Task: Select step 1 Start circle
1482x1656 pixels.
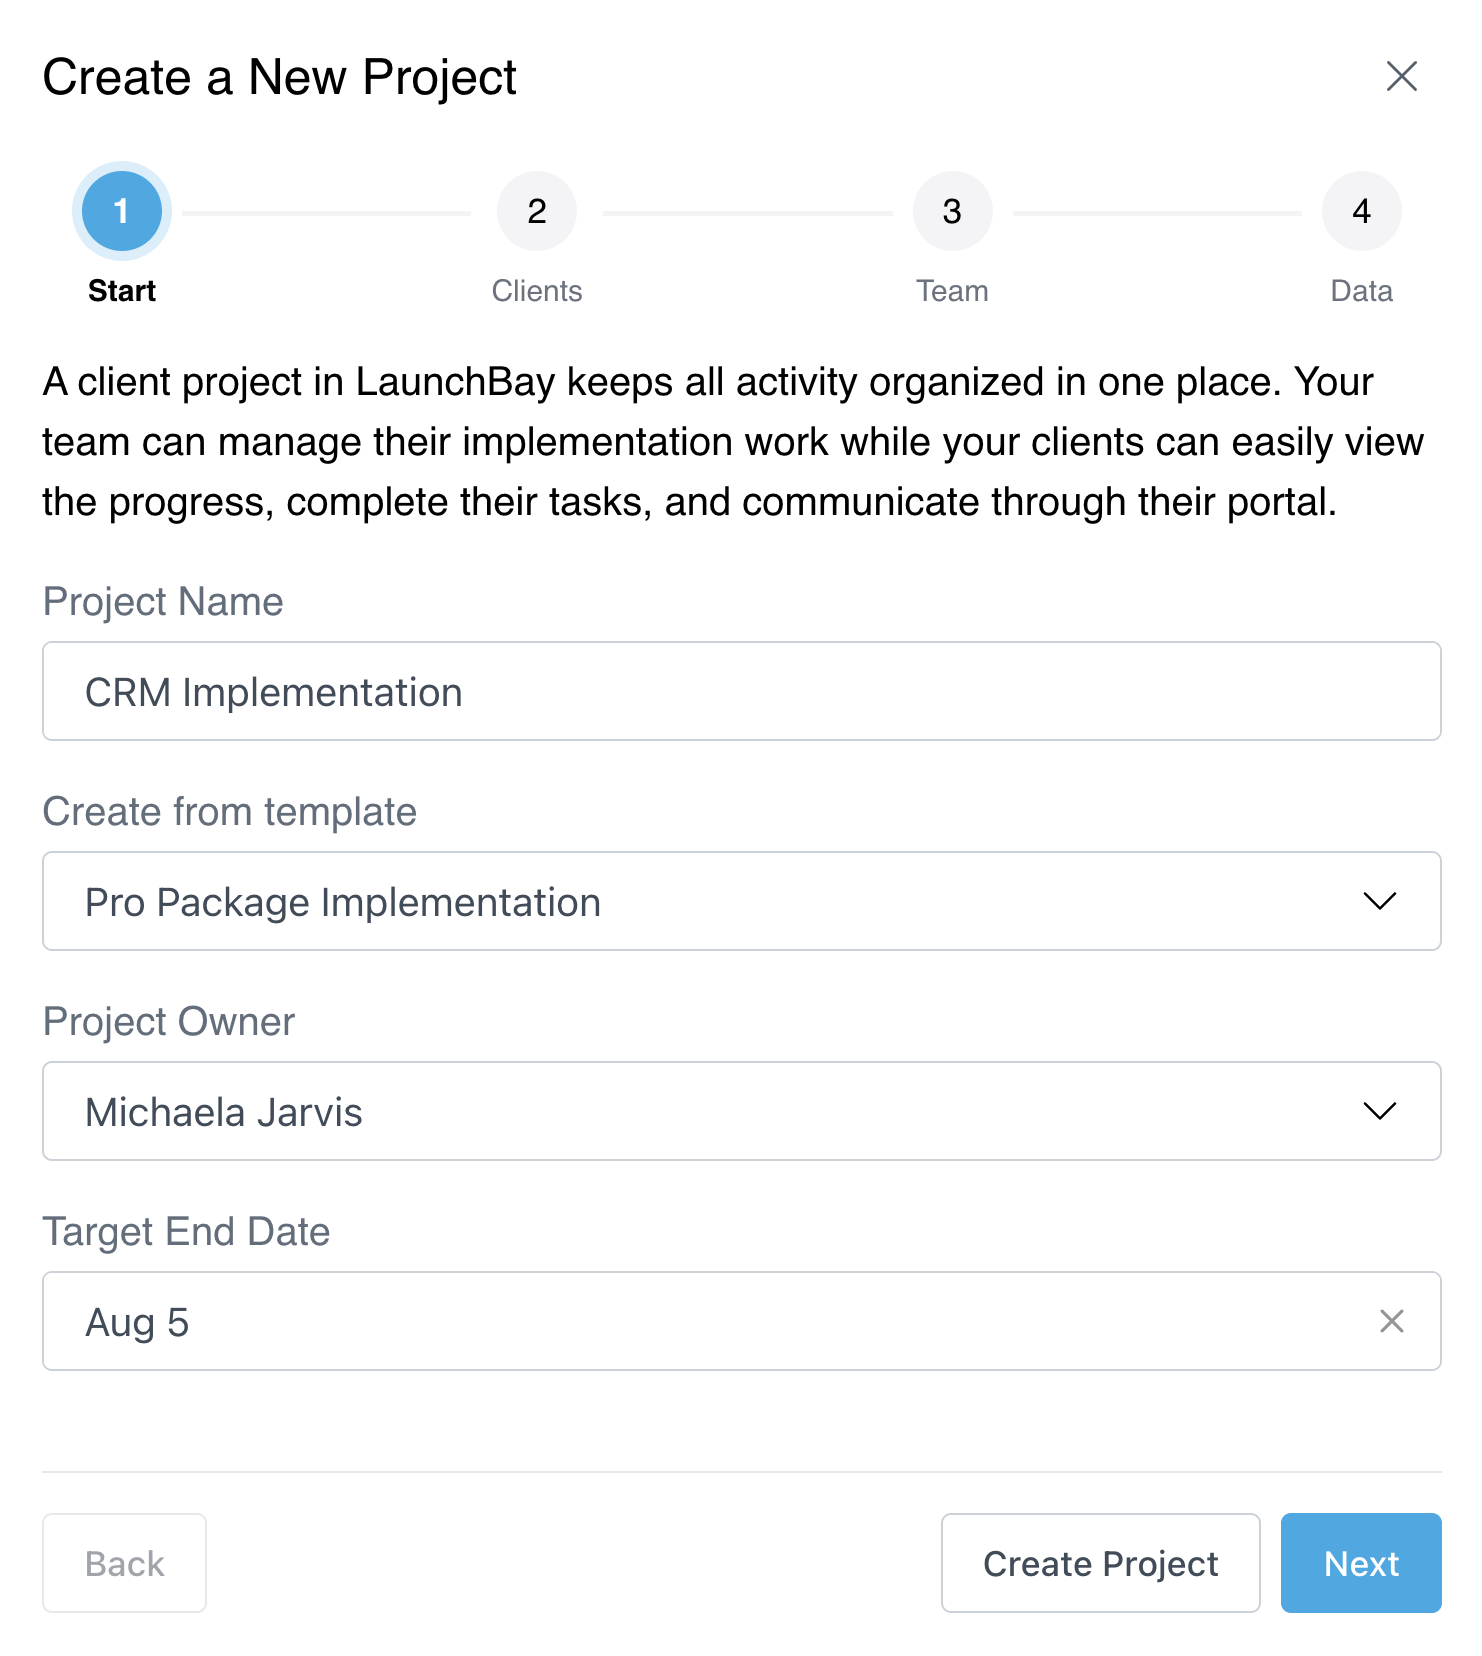Action: [x=122, y=211]
